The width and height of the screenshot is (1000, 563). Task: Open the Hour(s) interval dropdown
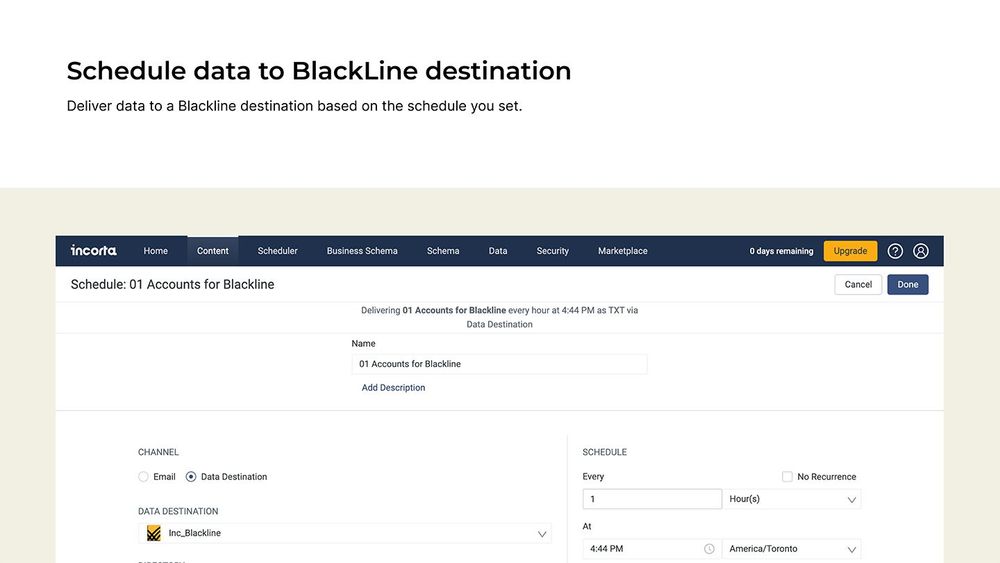[791, 499]
